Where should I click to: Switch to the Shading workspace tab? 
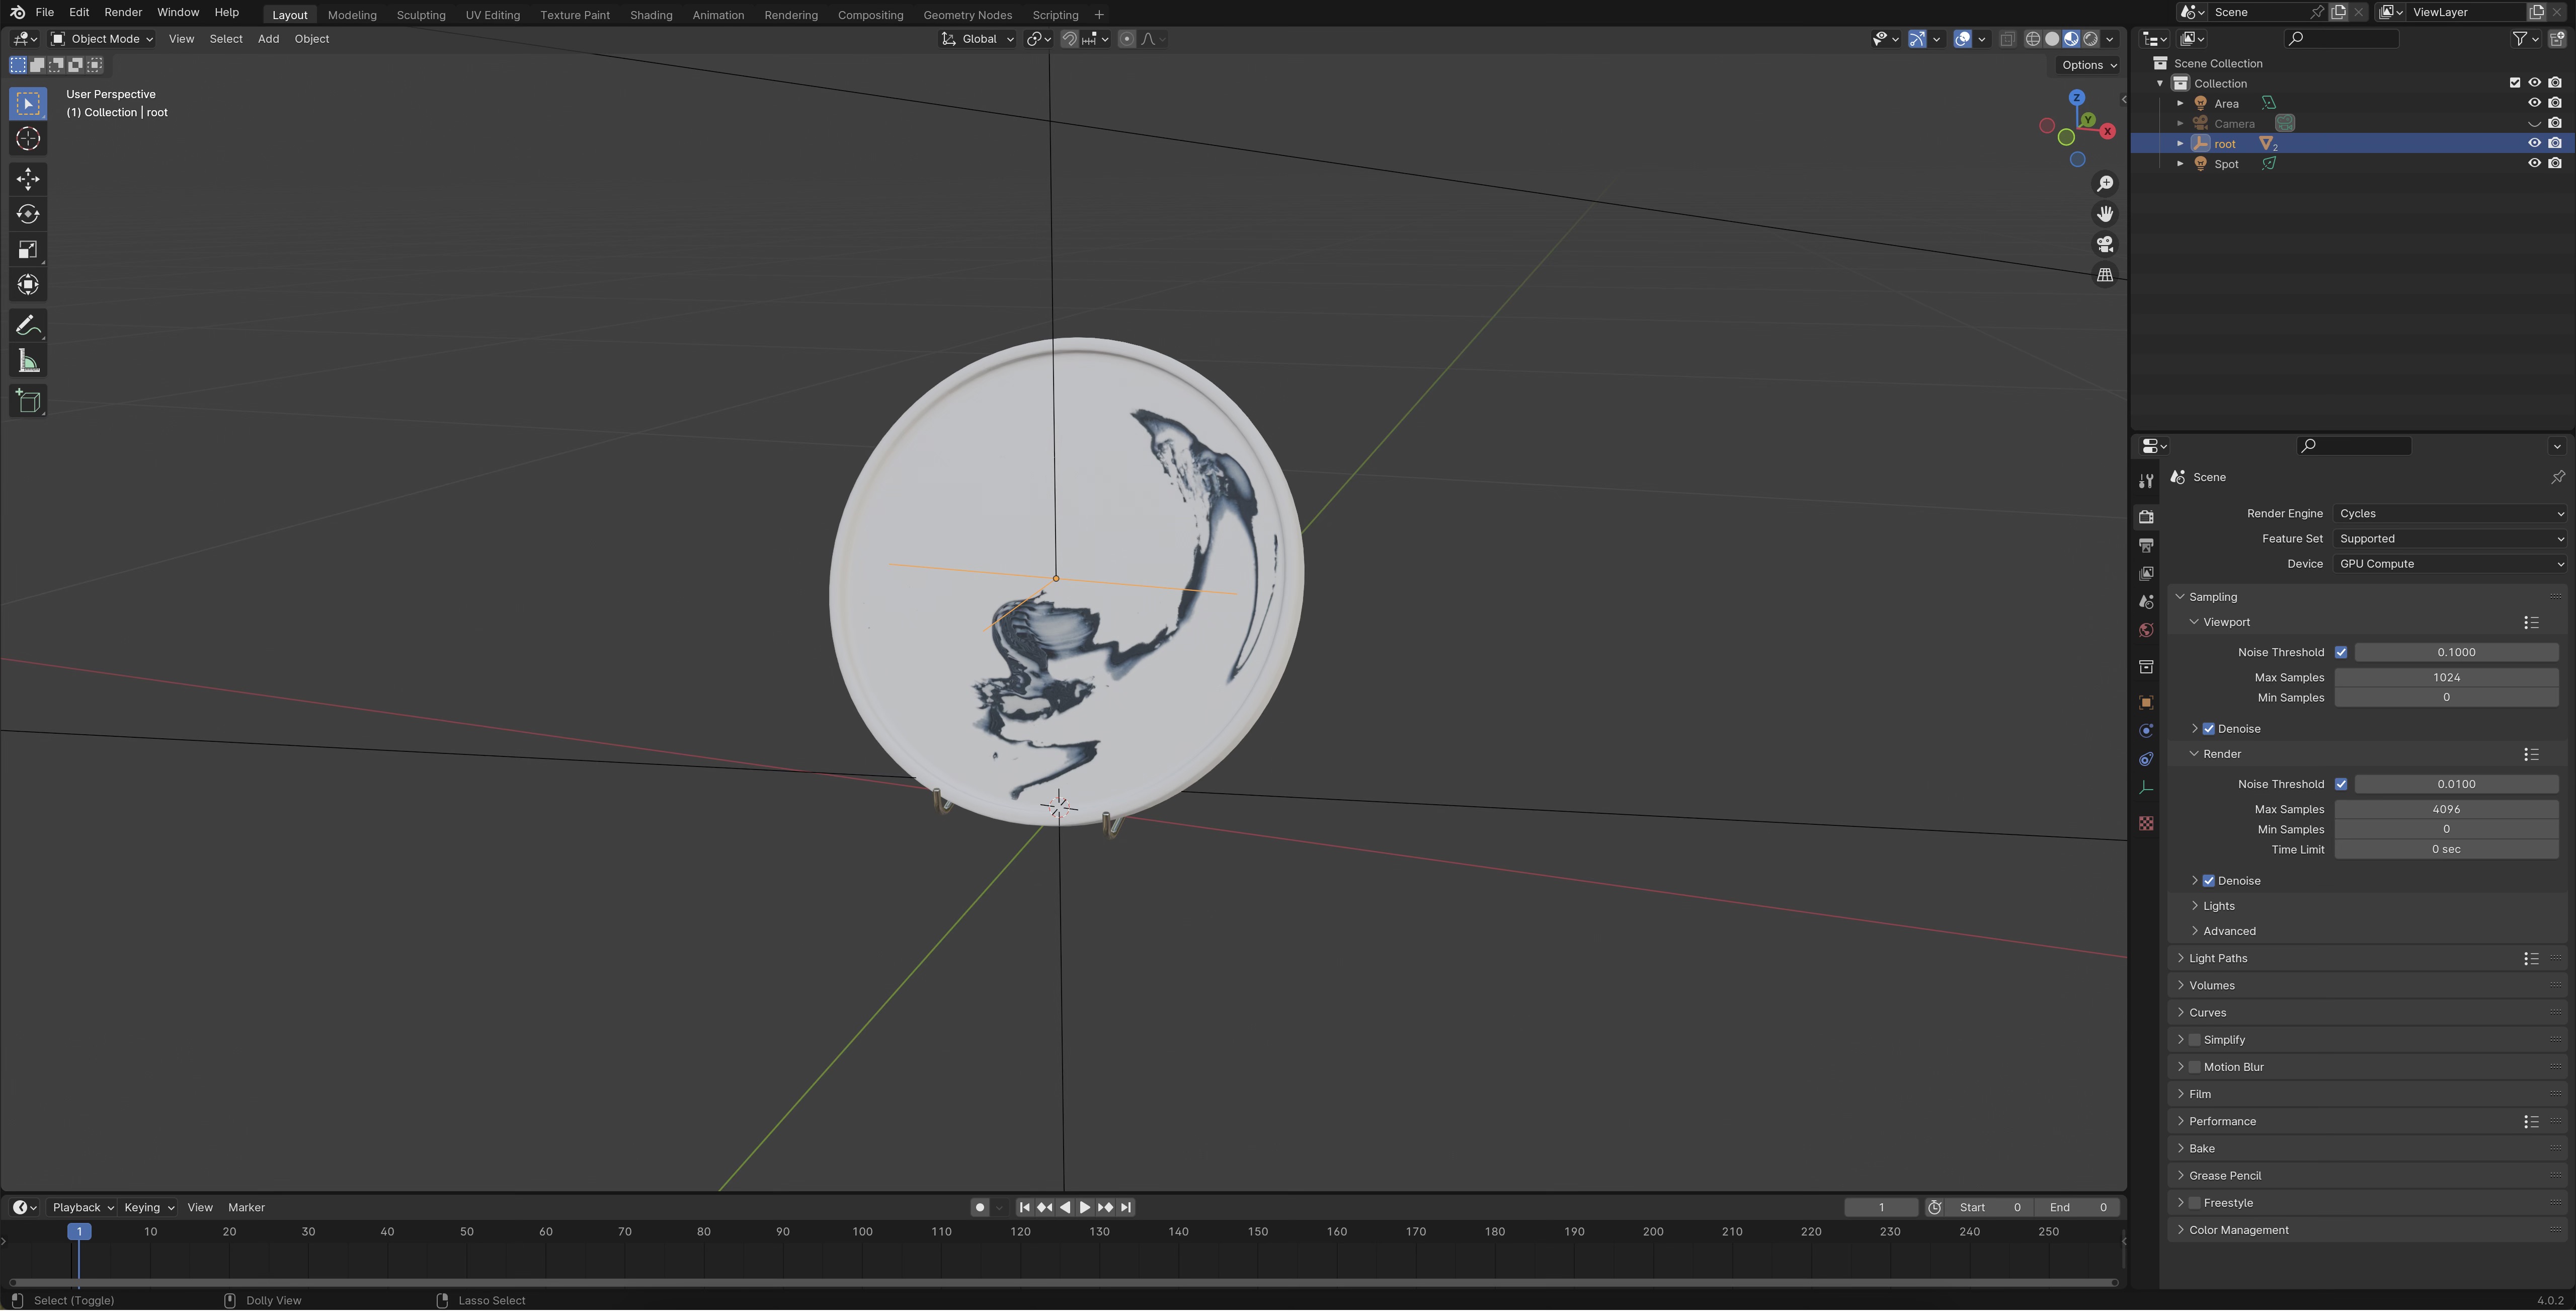click(x=651, y=15)
